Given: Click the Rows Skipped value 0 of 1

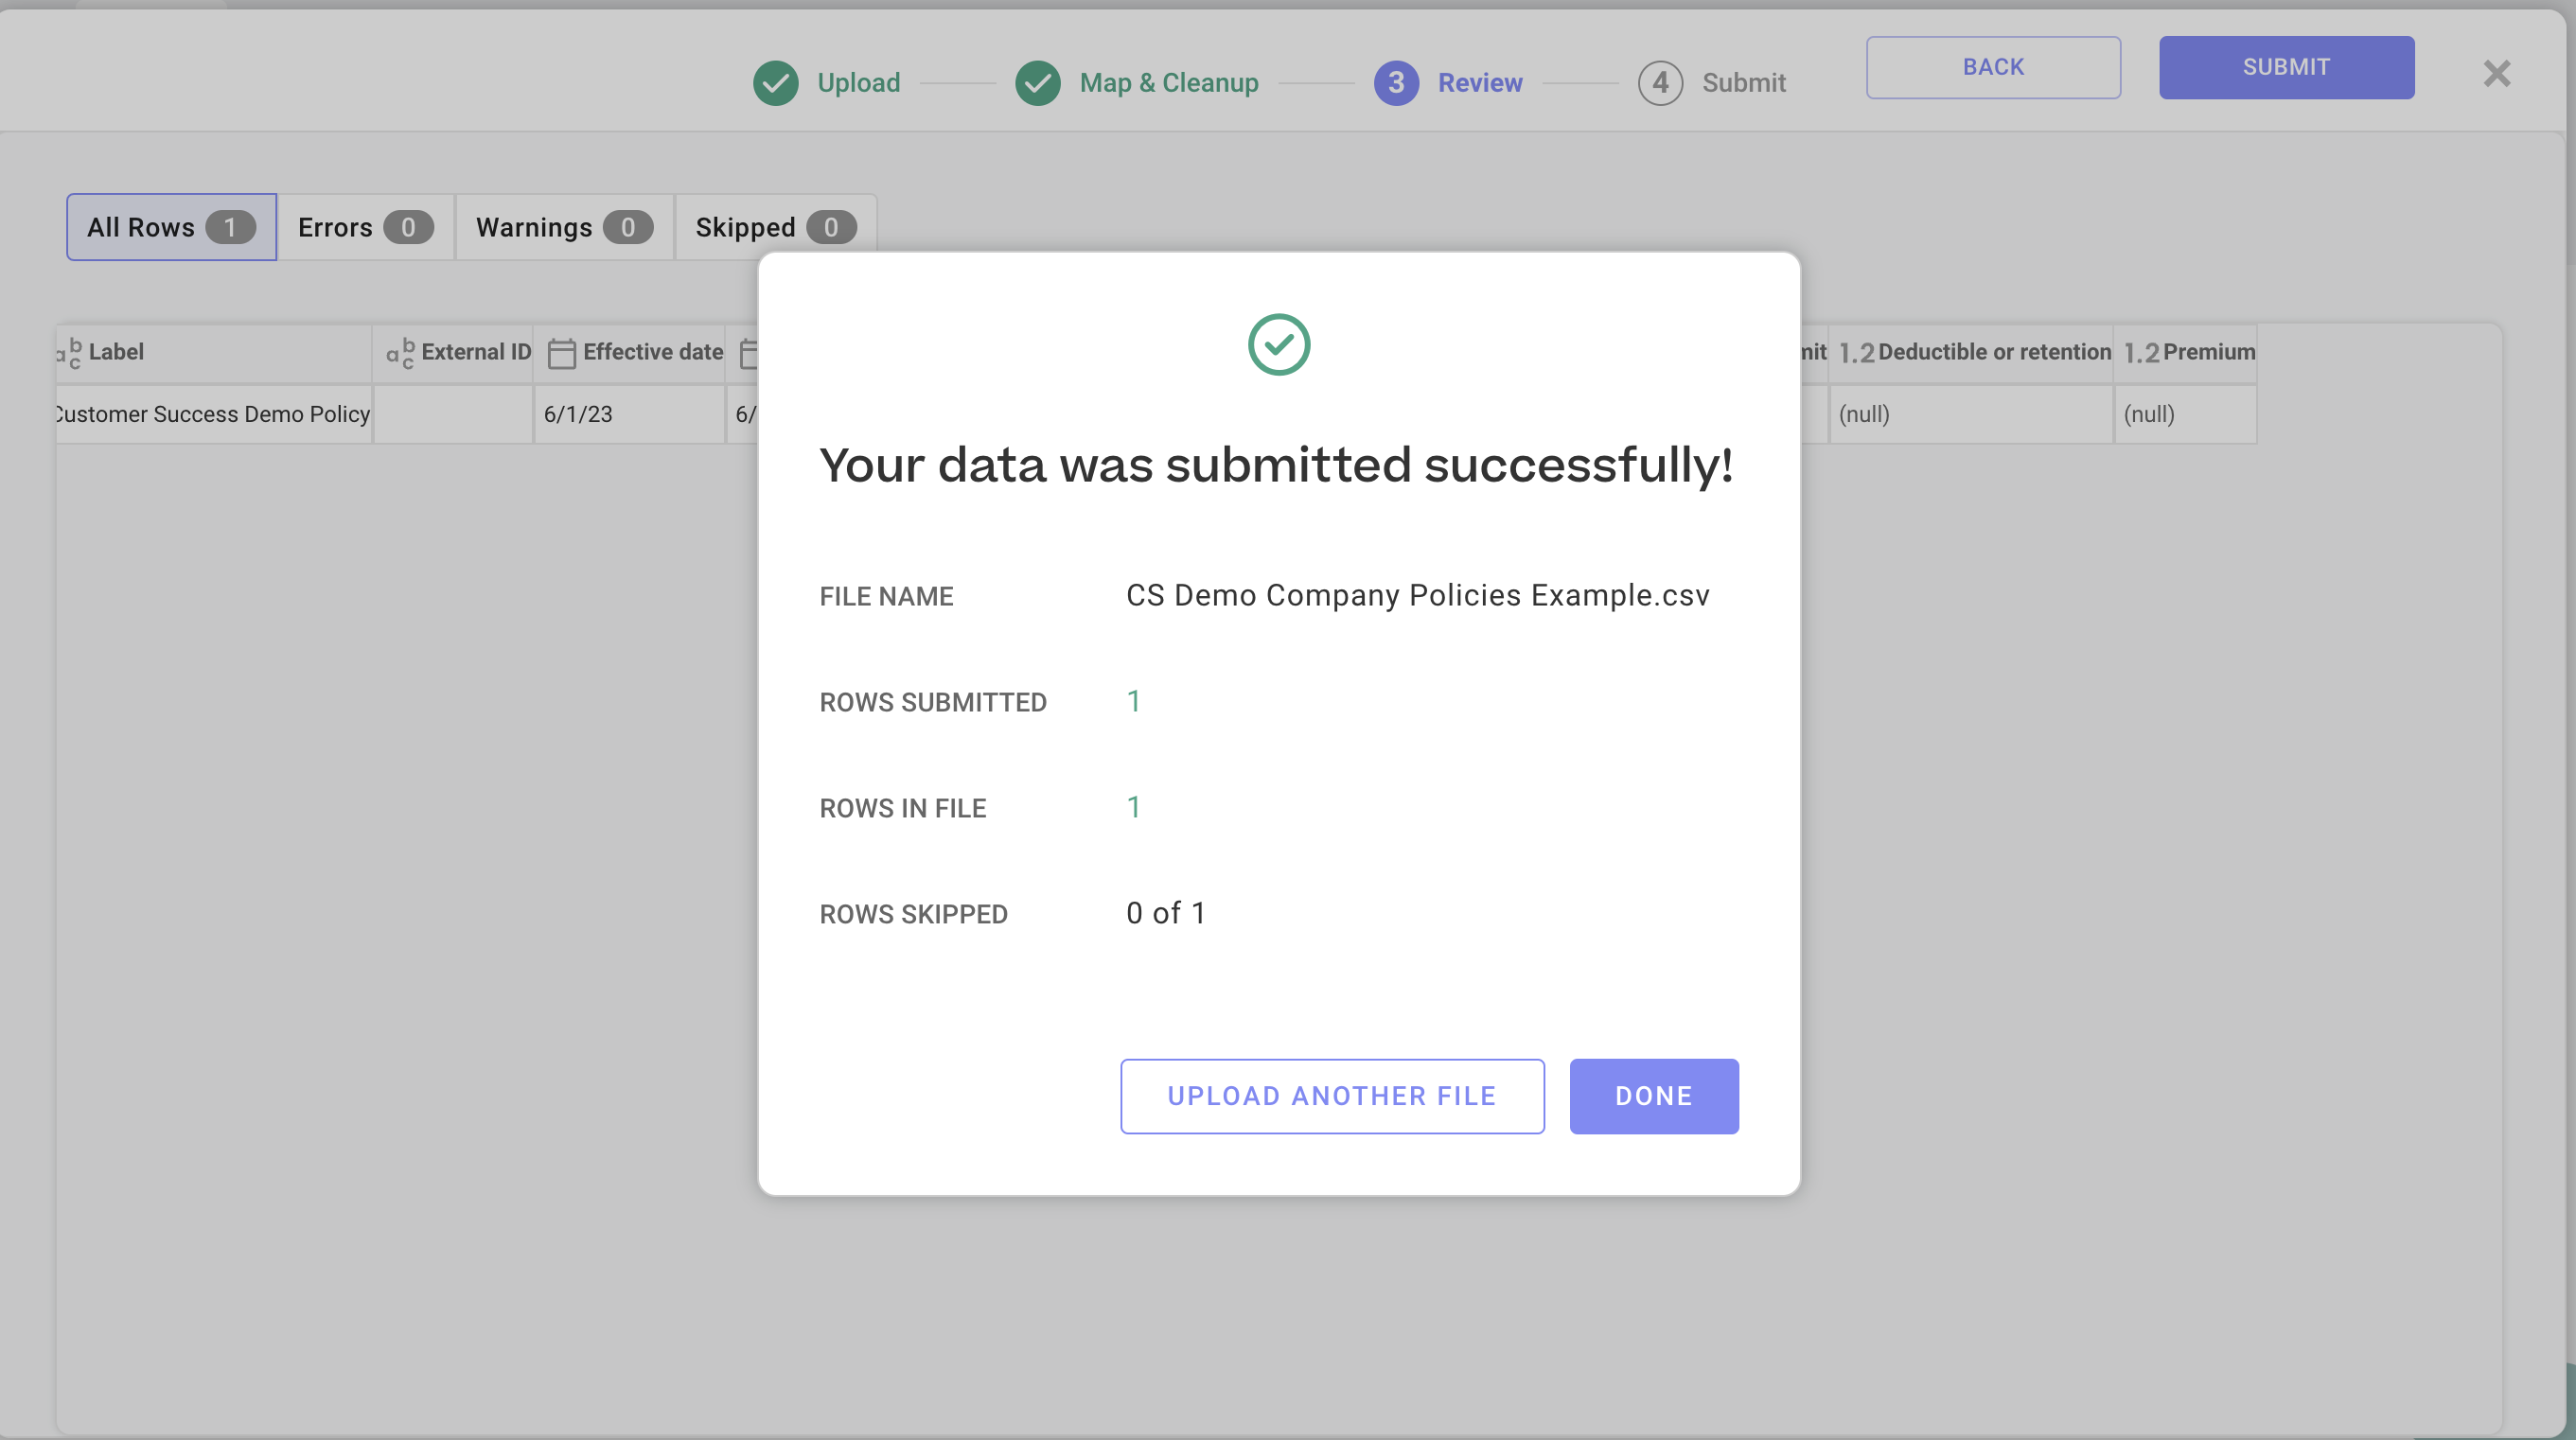Looking at the screenshot, I should point(1166,913).
